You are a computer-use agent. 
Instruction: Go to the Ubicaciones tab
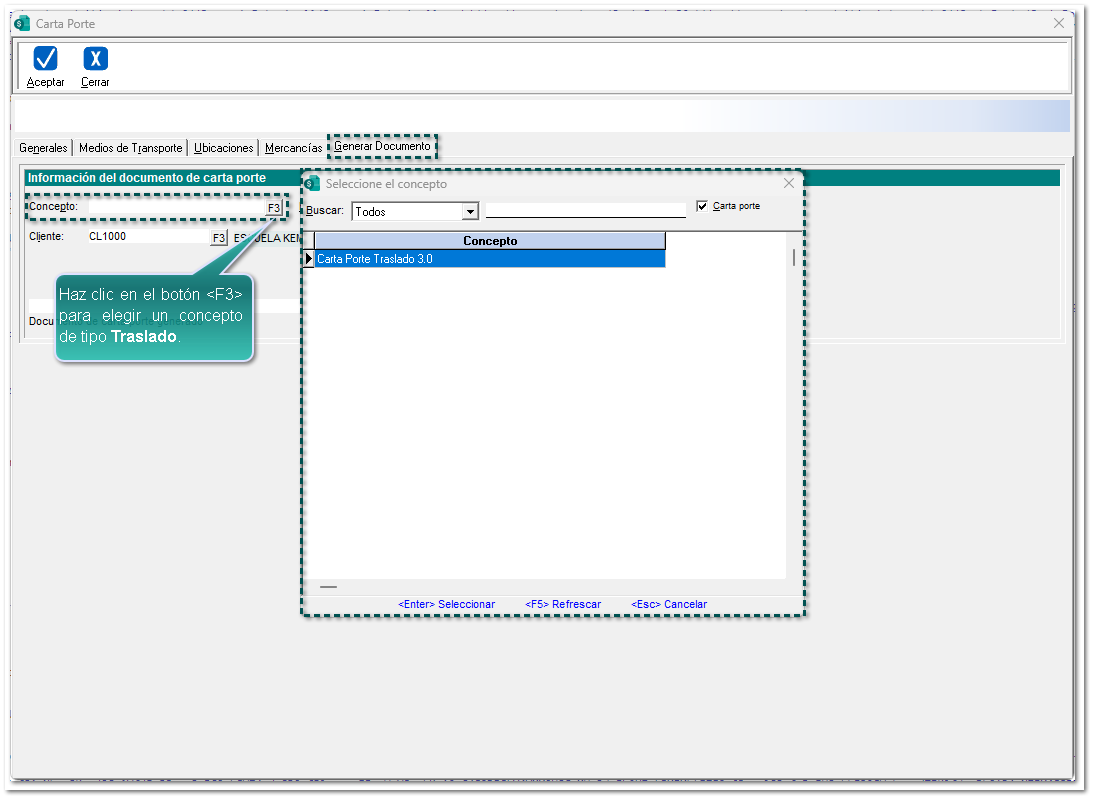224,148
